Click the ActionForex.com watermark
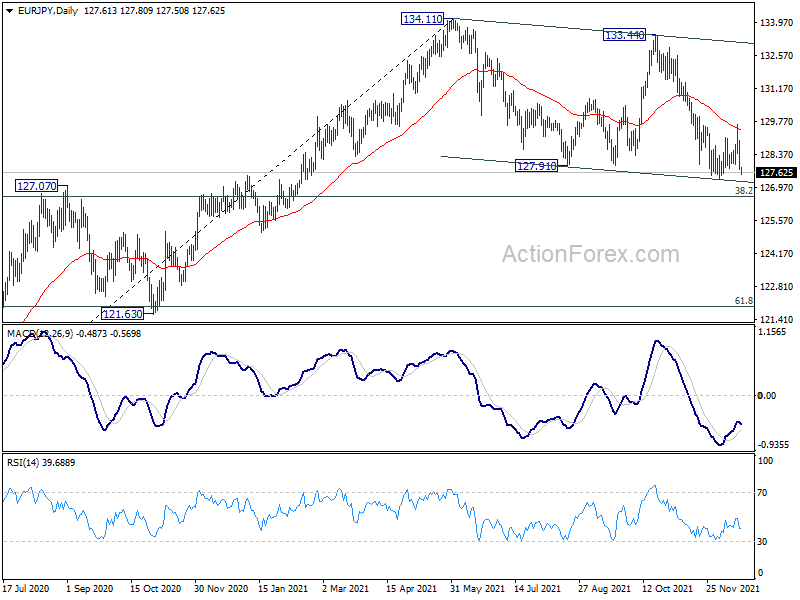Image resolution: width=800 pixels, height=600 pixels. pyautogui.click(x=591, y=254)
